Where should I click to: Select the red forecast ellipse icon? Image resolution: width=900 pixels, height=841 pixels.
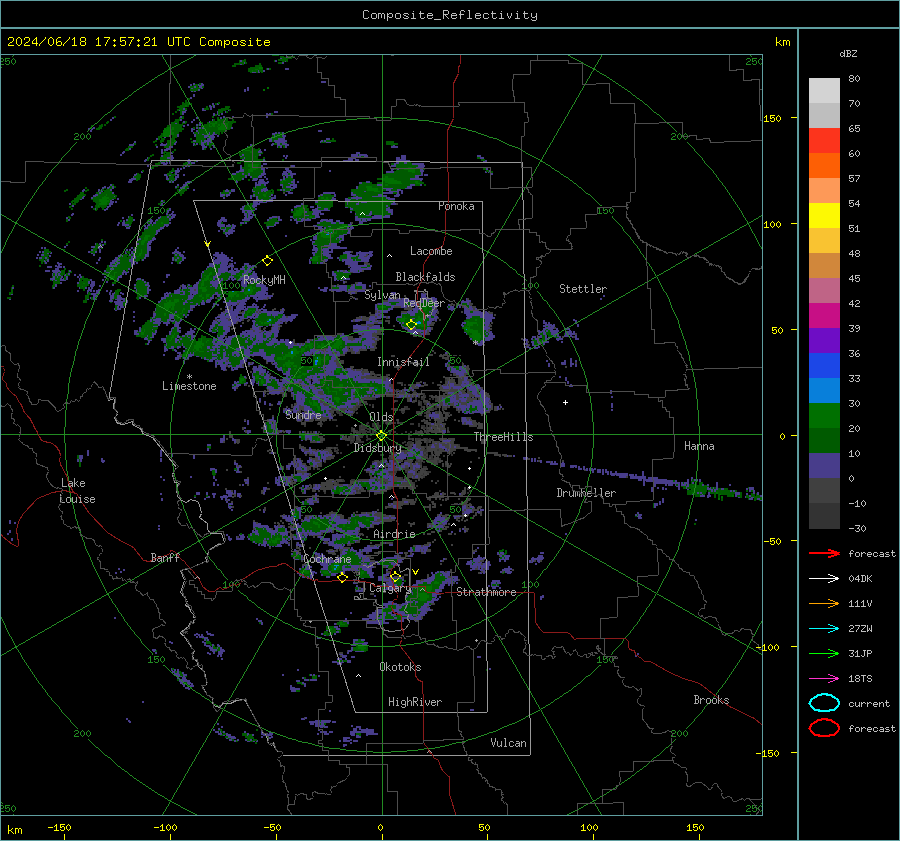(824, 728)
